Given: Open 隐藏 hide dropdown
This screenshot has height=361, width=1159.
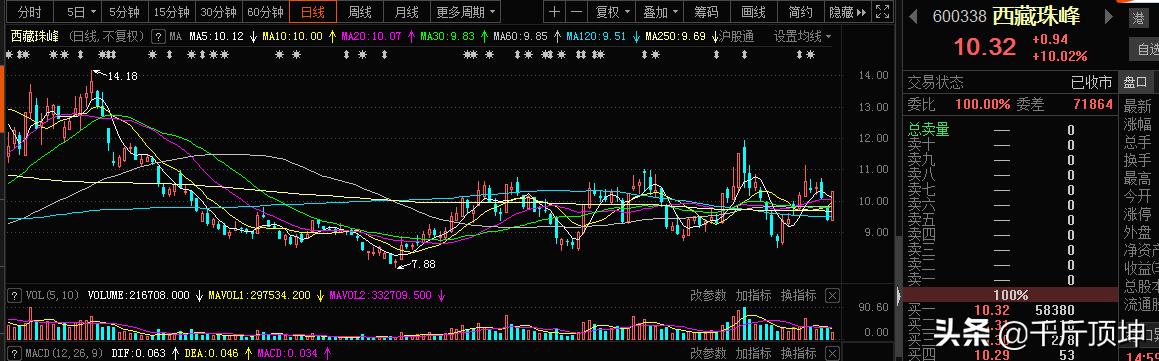Looking at the screenshot, I should tap(848, 12).
